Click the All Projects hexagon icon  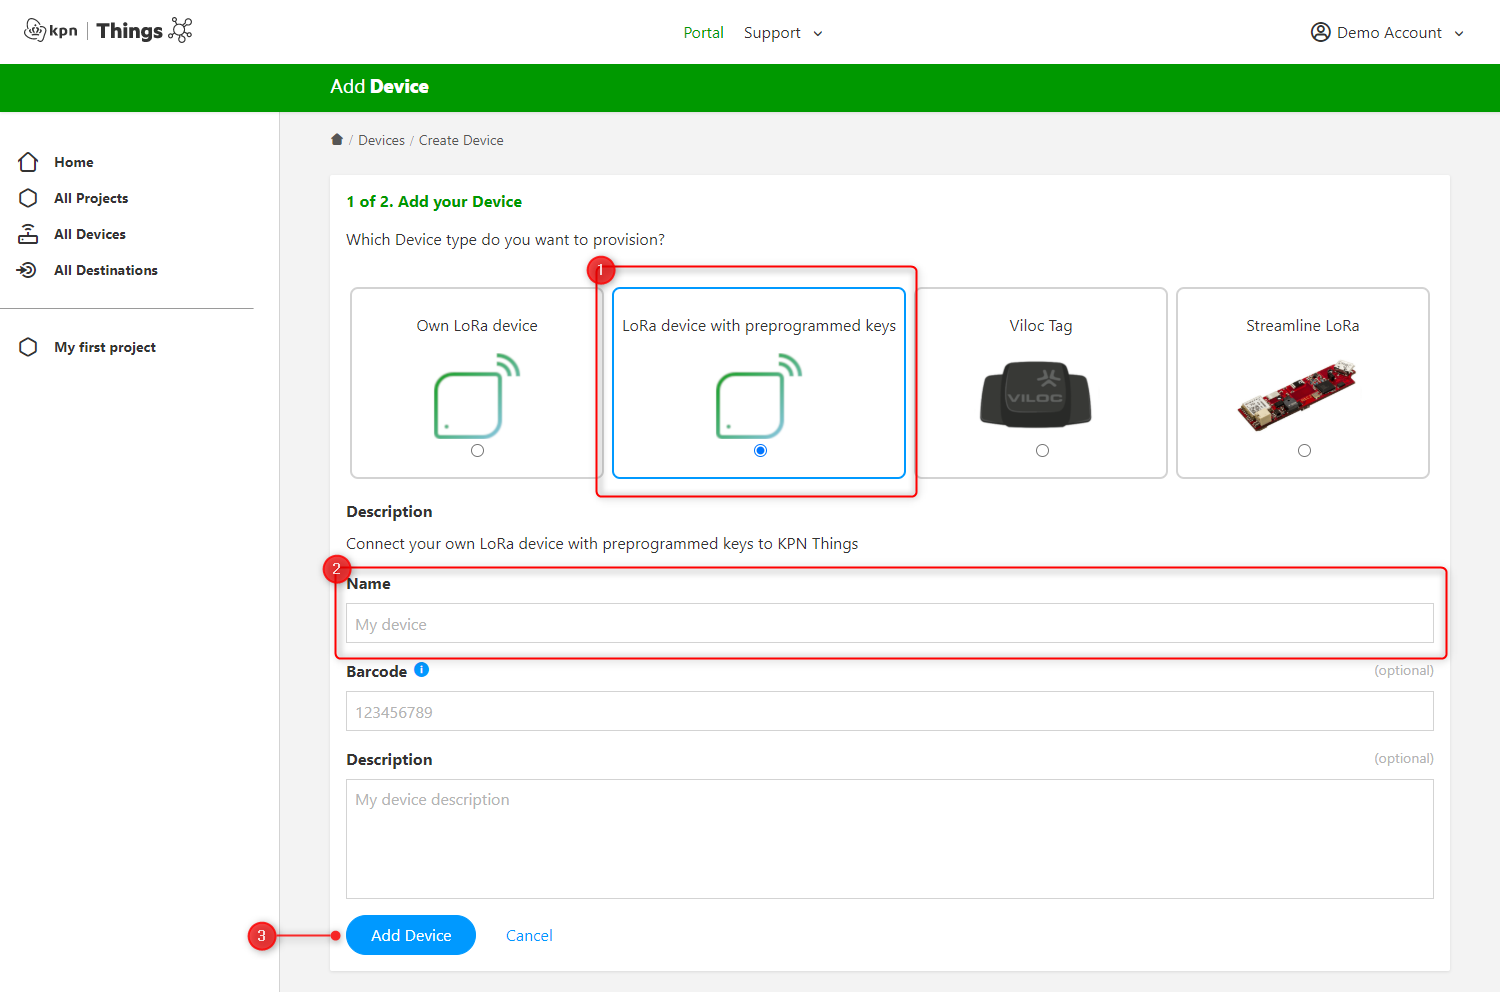point(28,198)
